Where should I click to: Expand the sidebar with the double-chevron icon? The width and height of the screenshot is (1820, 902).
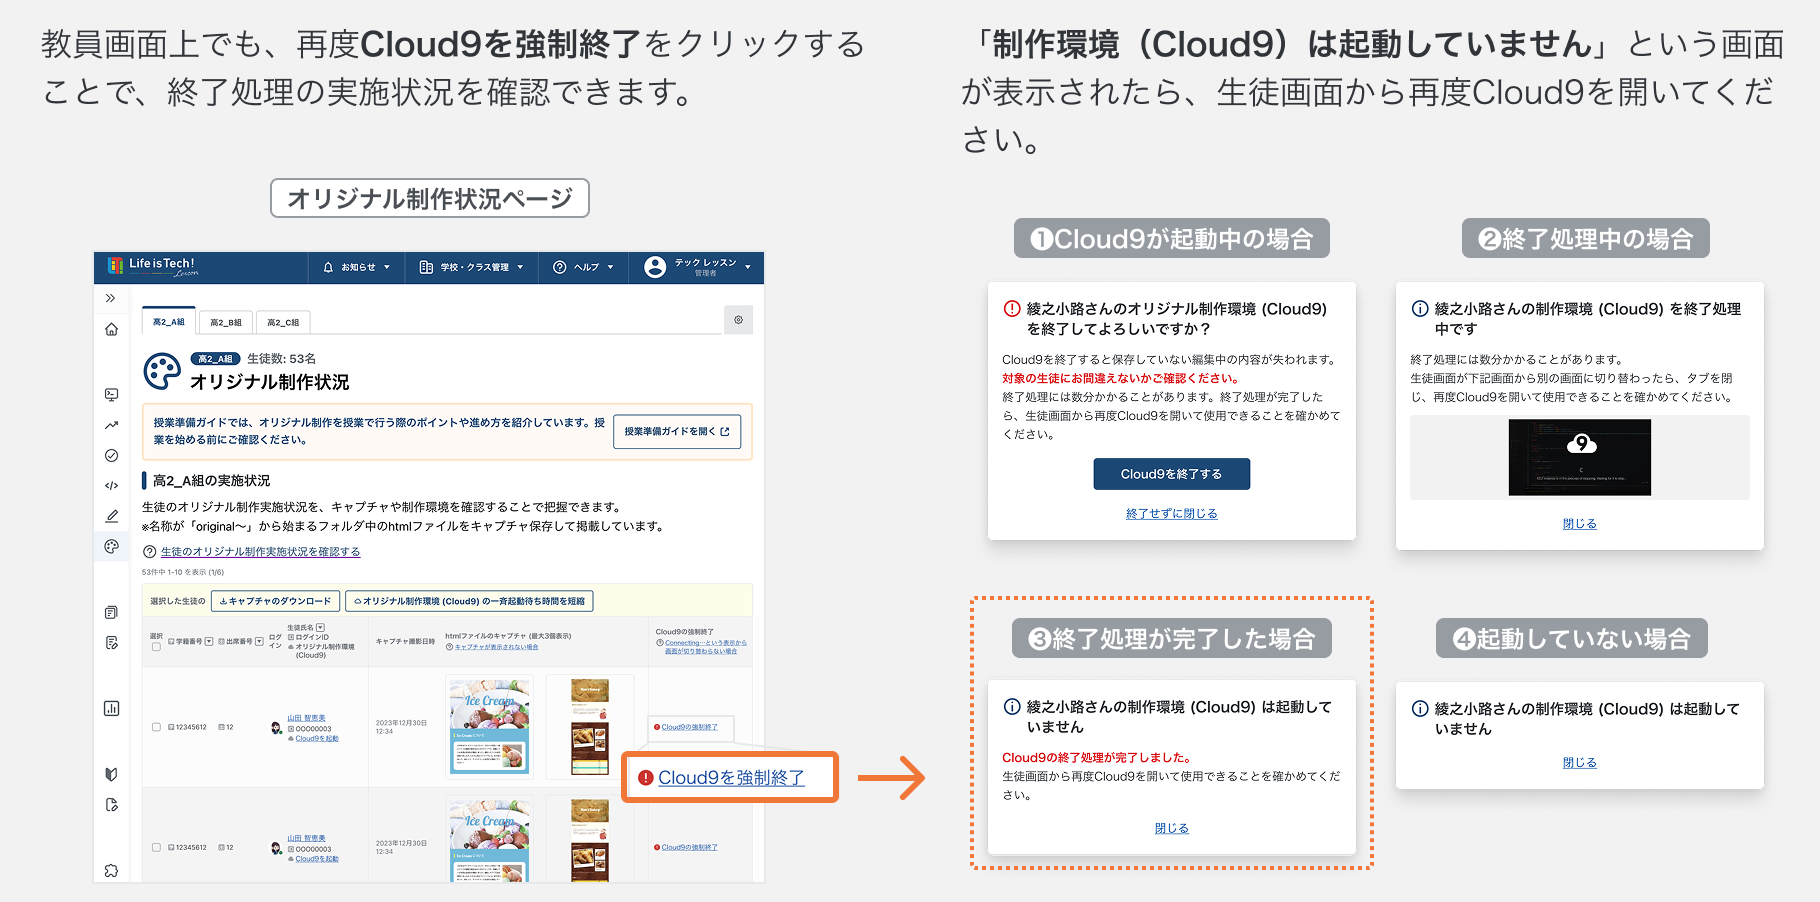click(111, 298)
